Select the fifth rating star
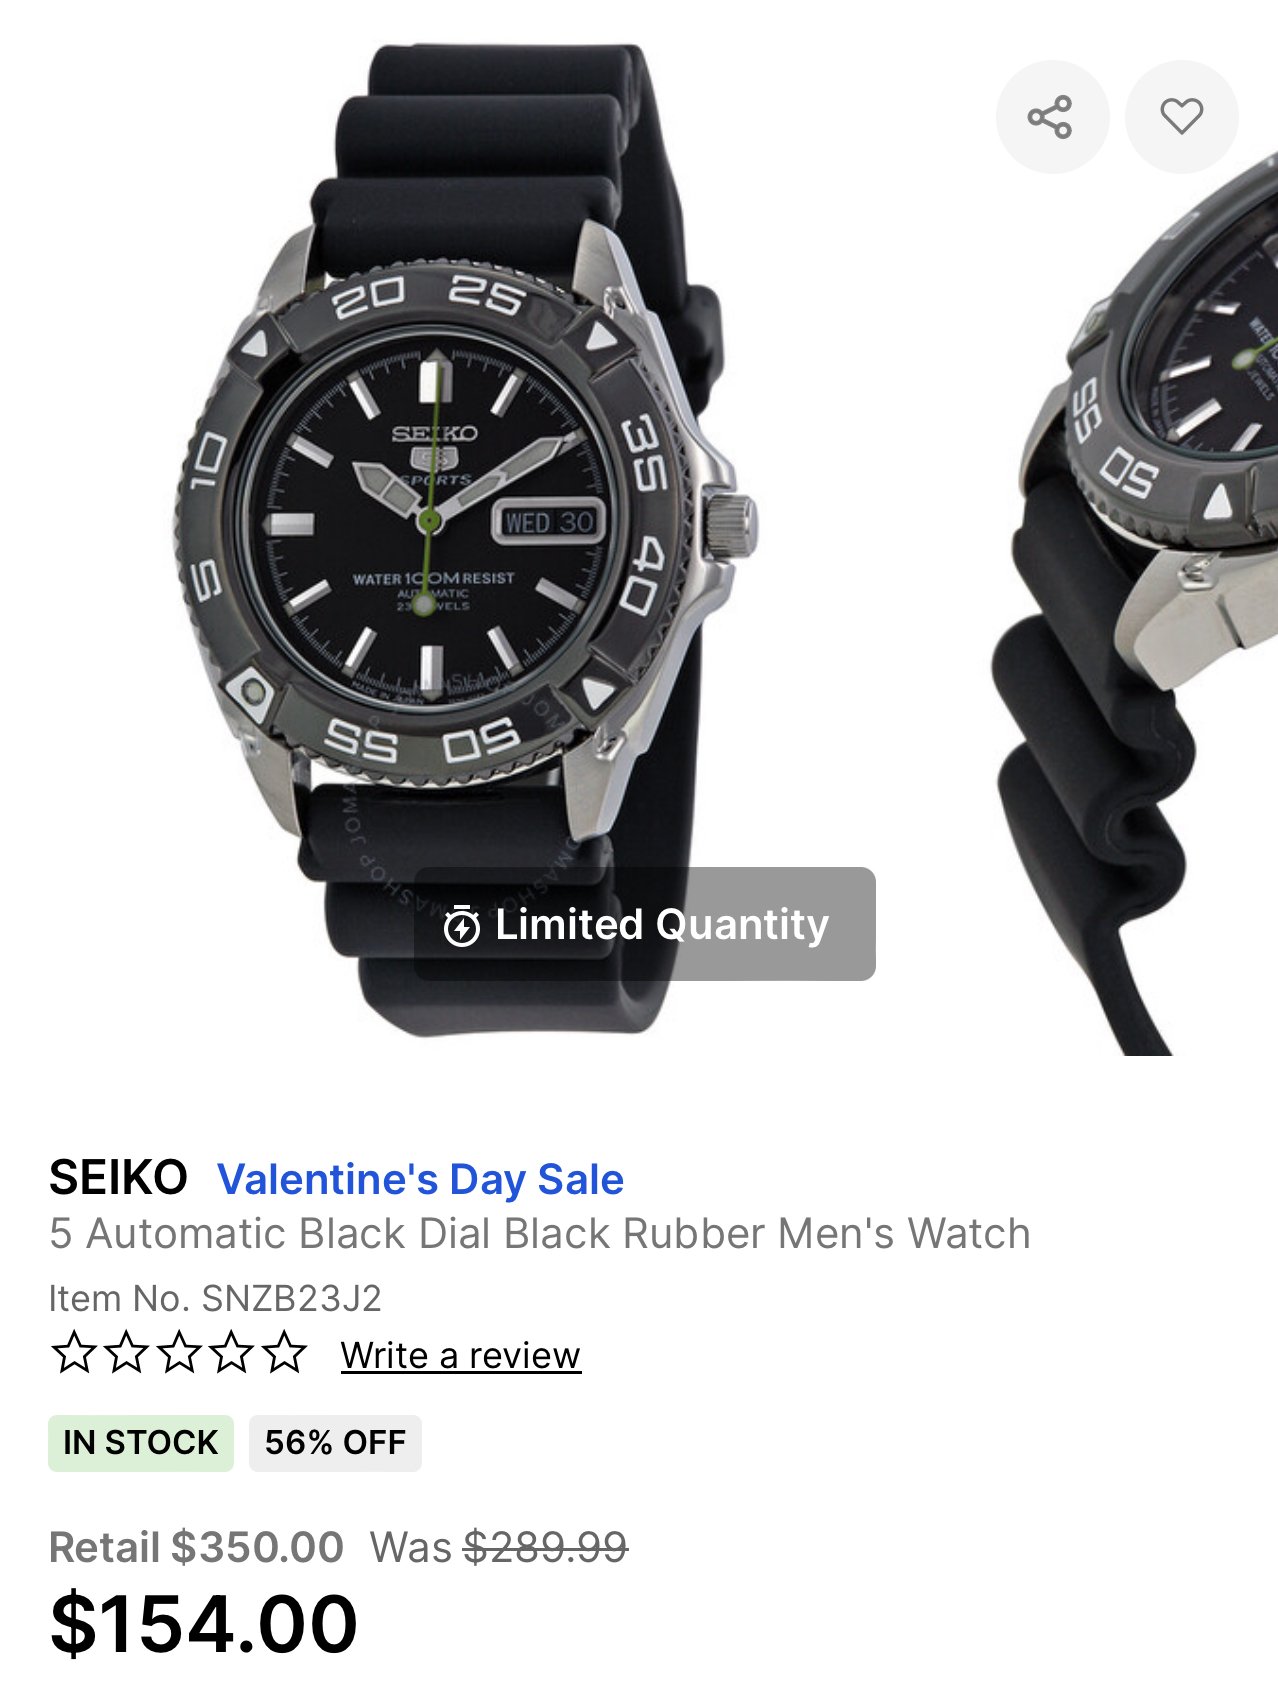 286,1353
